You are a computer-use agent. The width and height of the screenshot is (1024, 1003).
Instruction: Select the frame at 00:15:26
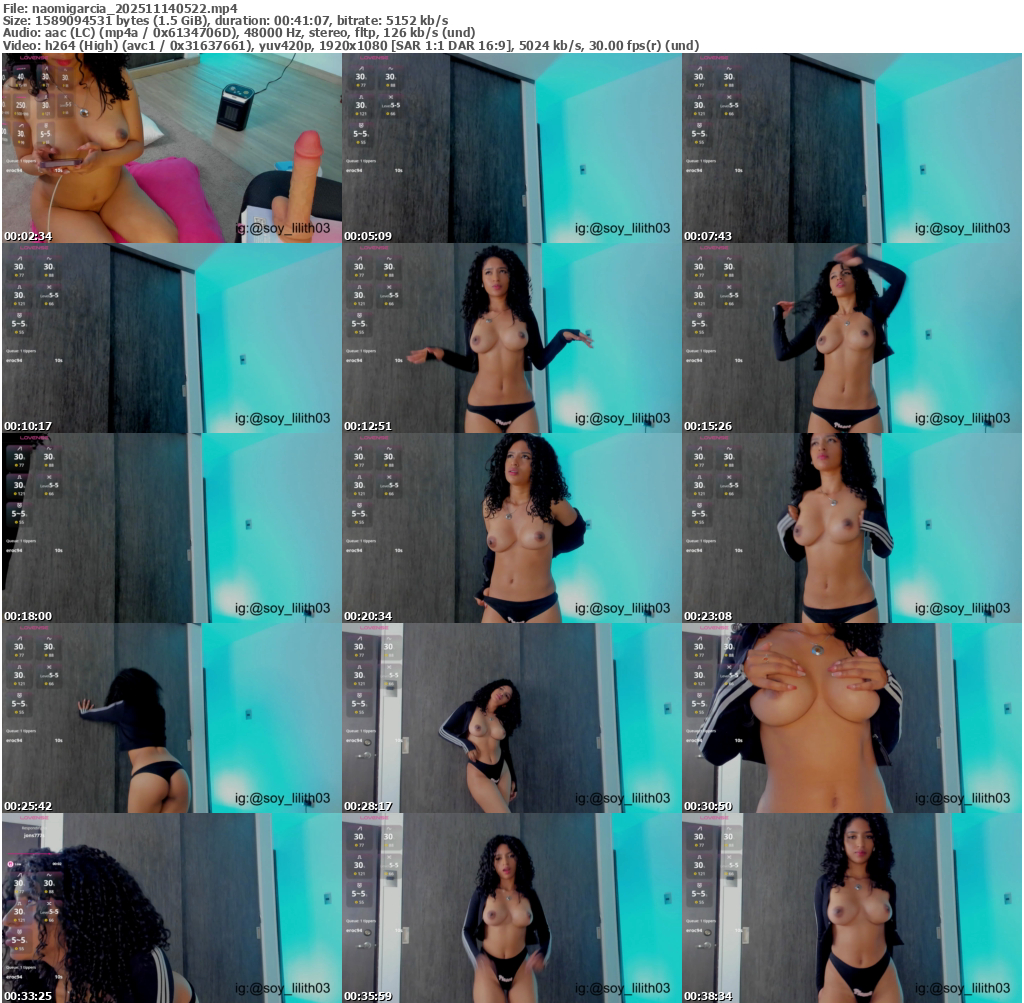[852, 338]
